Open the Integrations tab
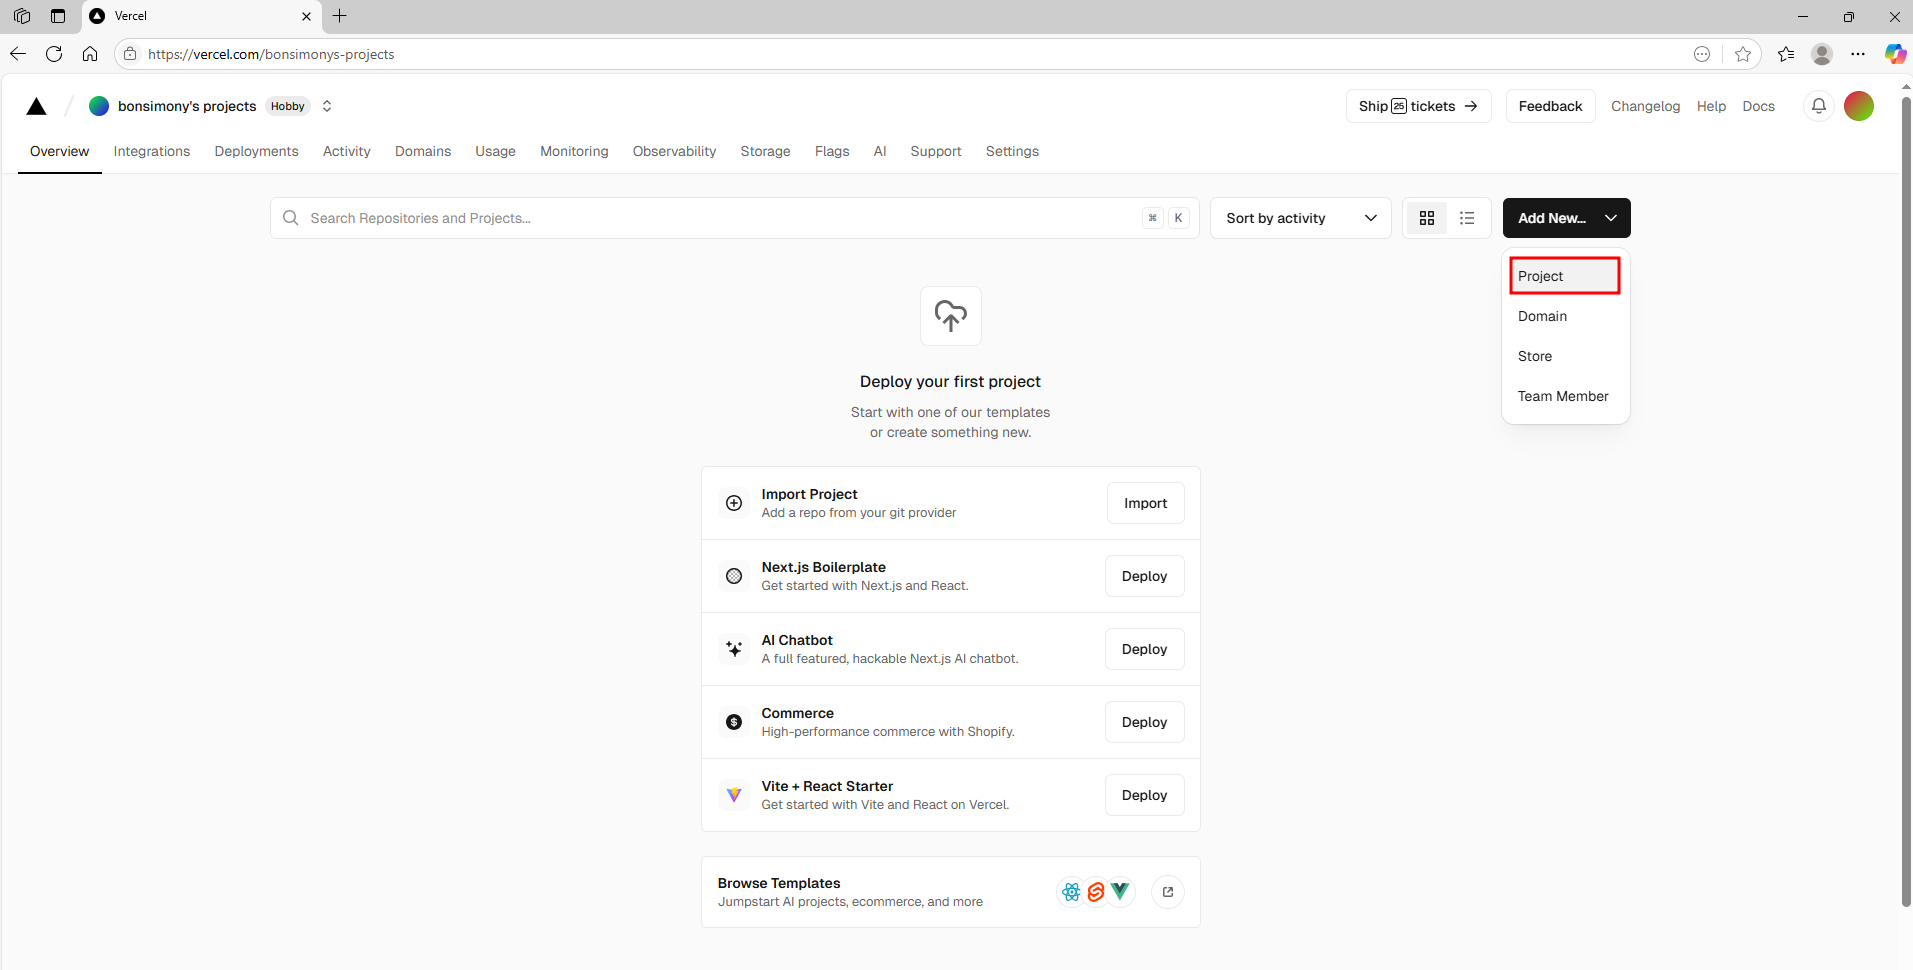Screen dimensions: 1913x970 click(x=152, y=151)
